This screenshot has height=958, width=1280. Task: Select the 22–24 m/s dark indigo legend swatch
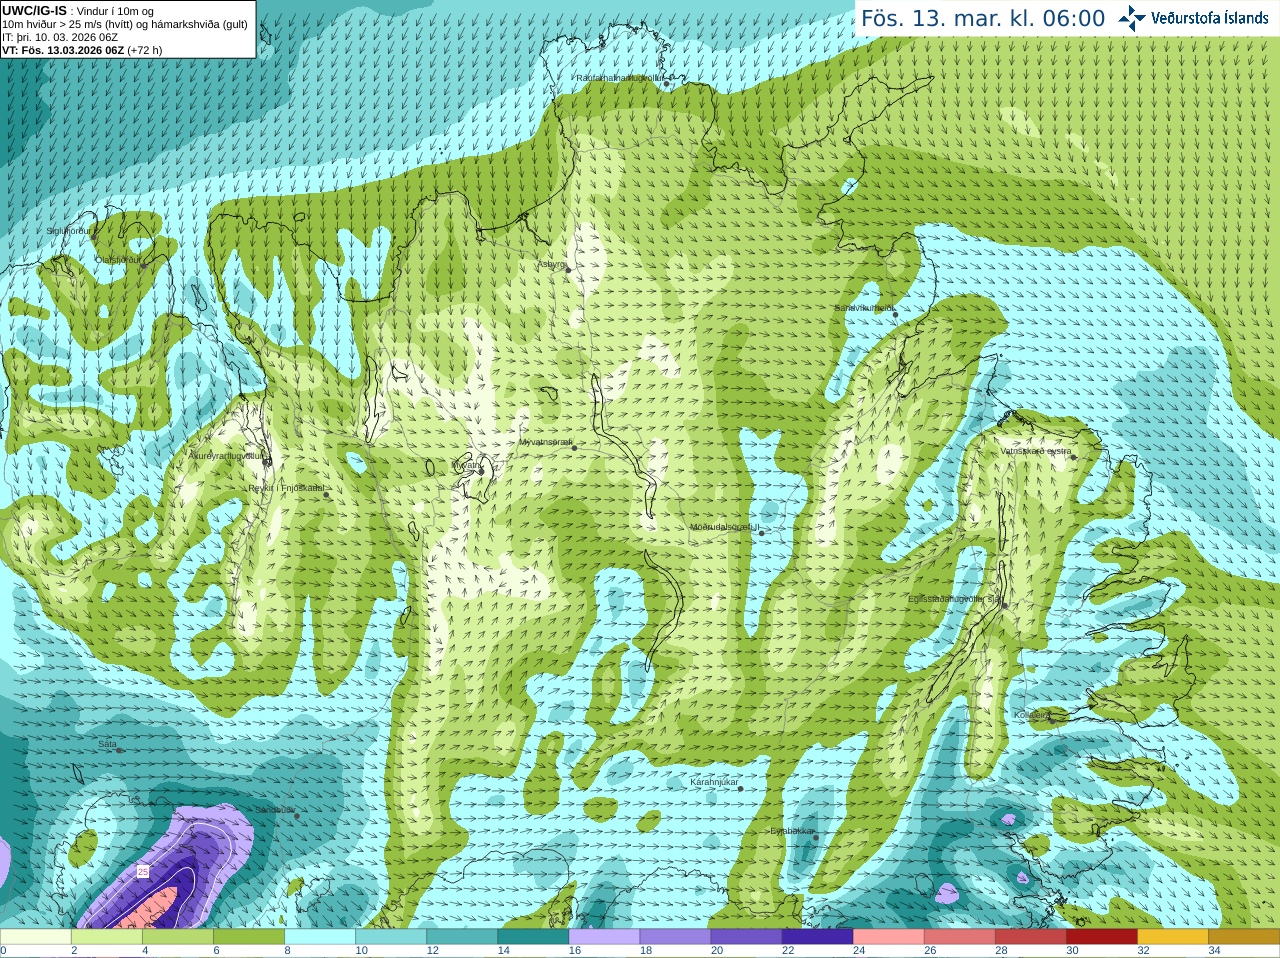click(x=817, y=937)
